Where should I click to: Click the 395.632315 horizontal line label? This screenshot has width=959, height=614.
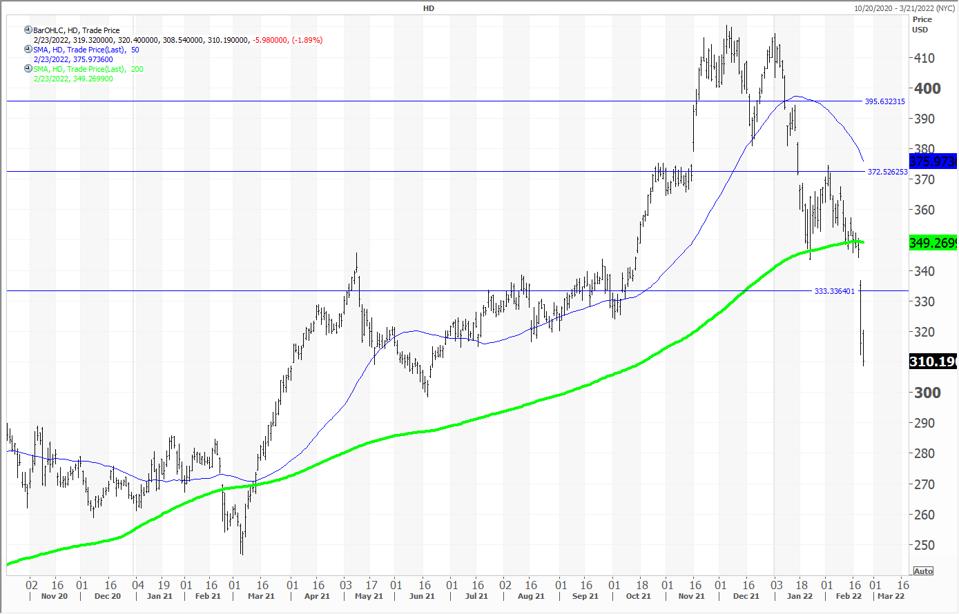(884, 101)
